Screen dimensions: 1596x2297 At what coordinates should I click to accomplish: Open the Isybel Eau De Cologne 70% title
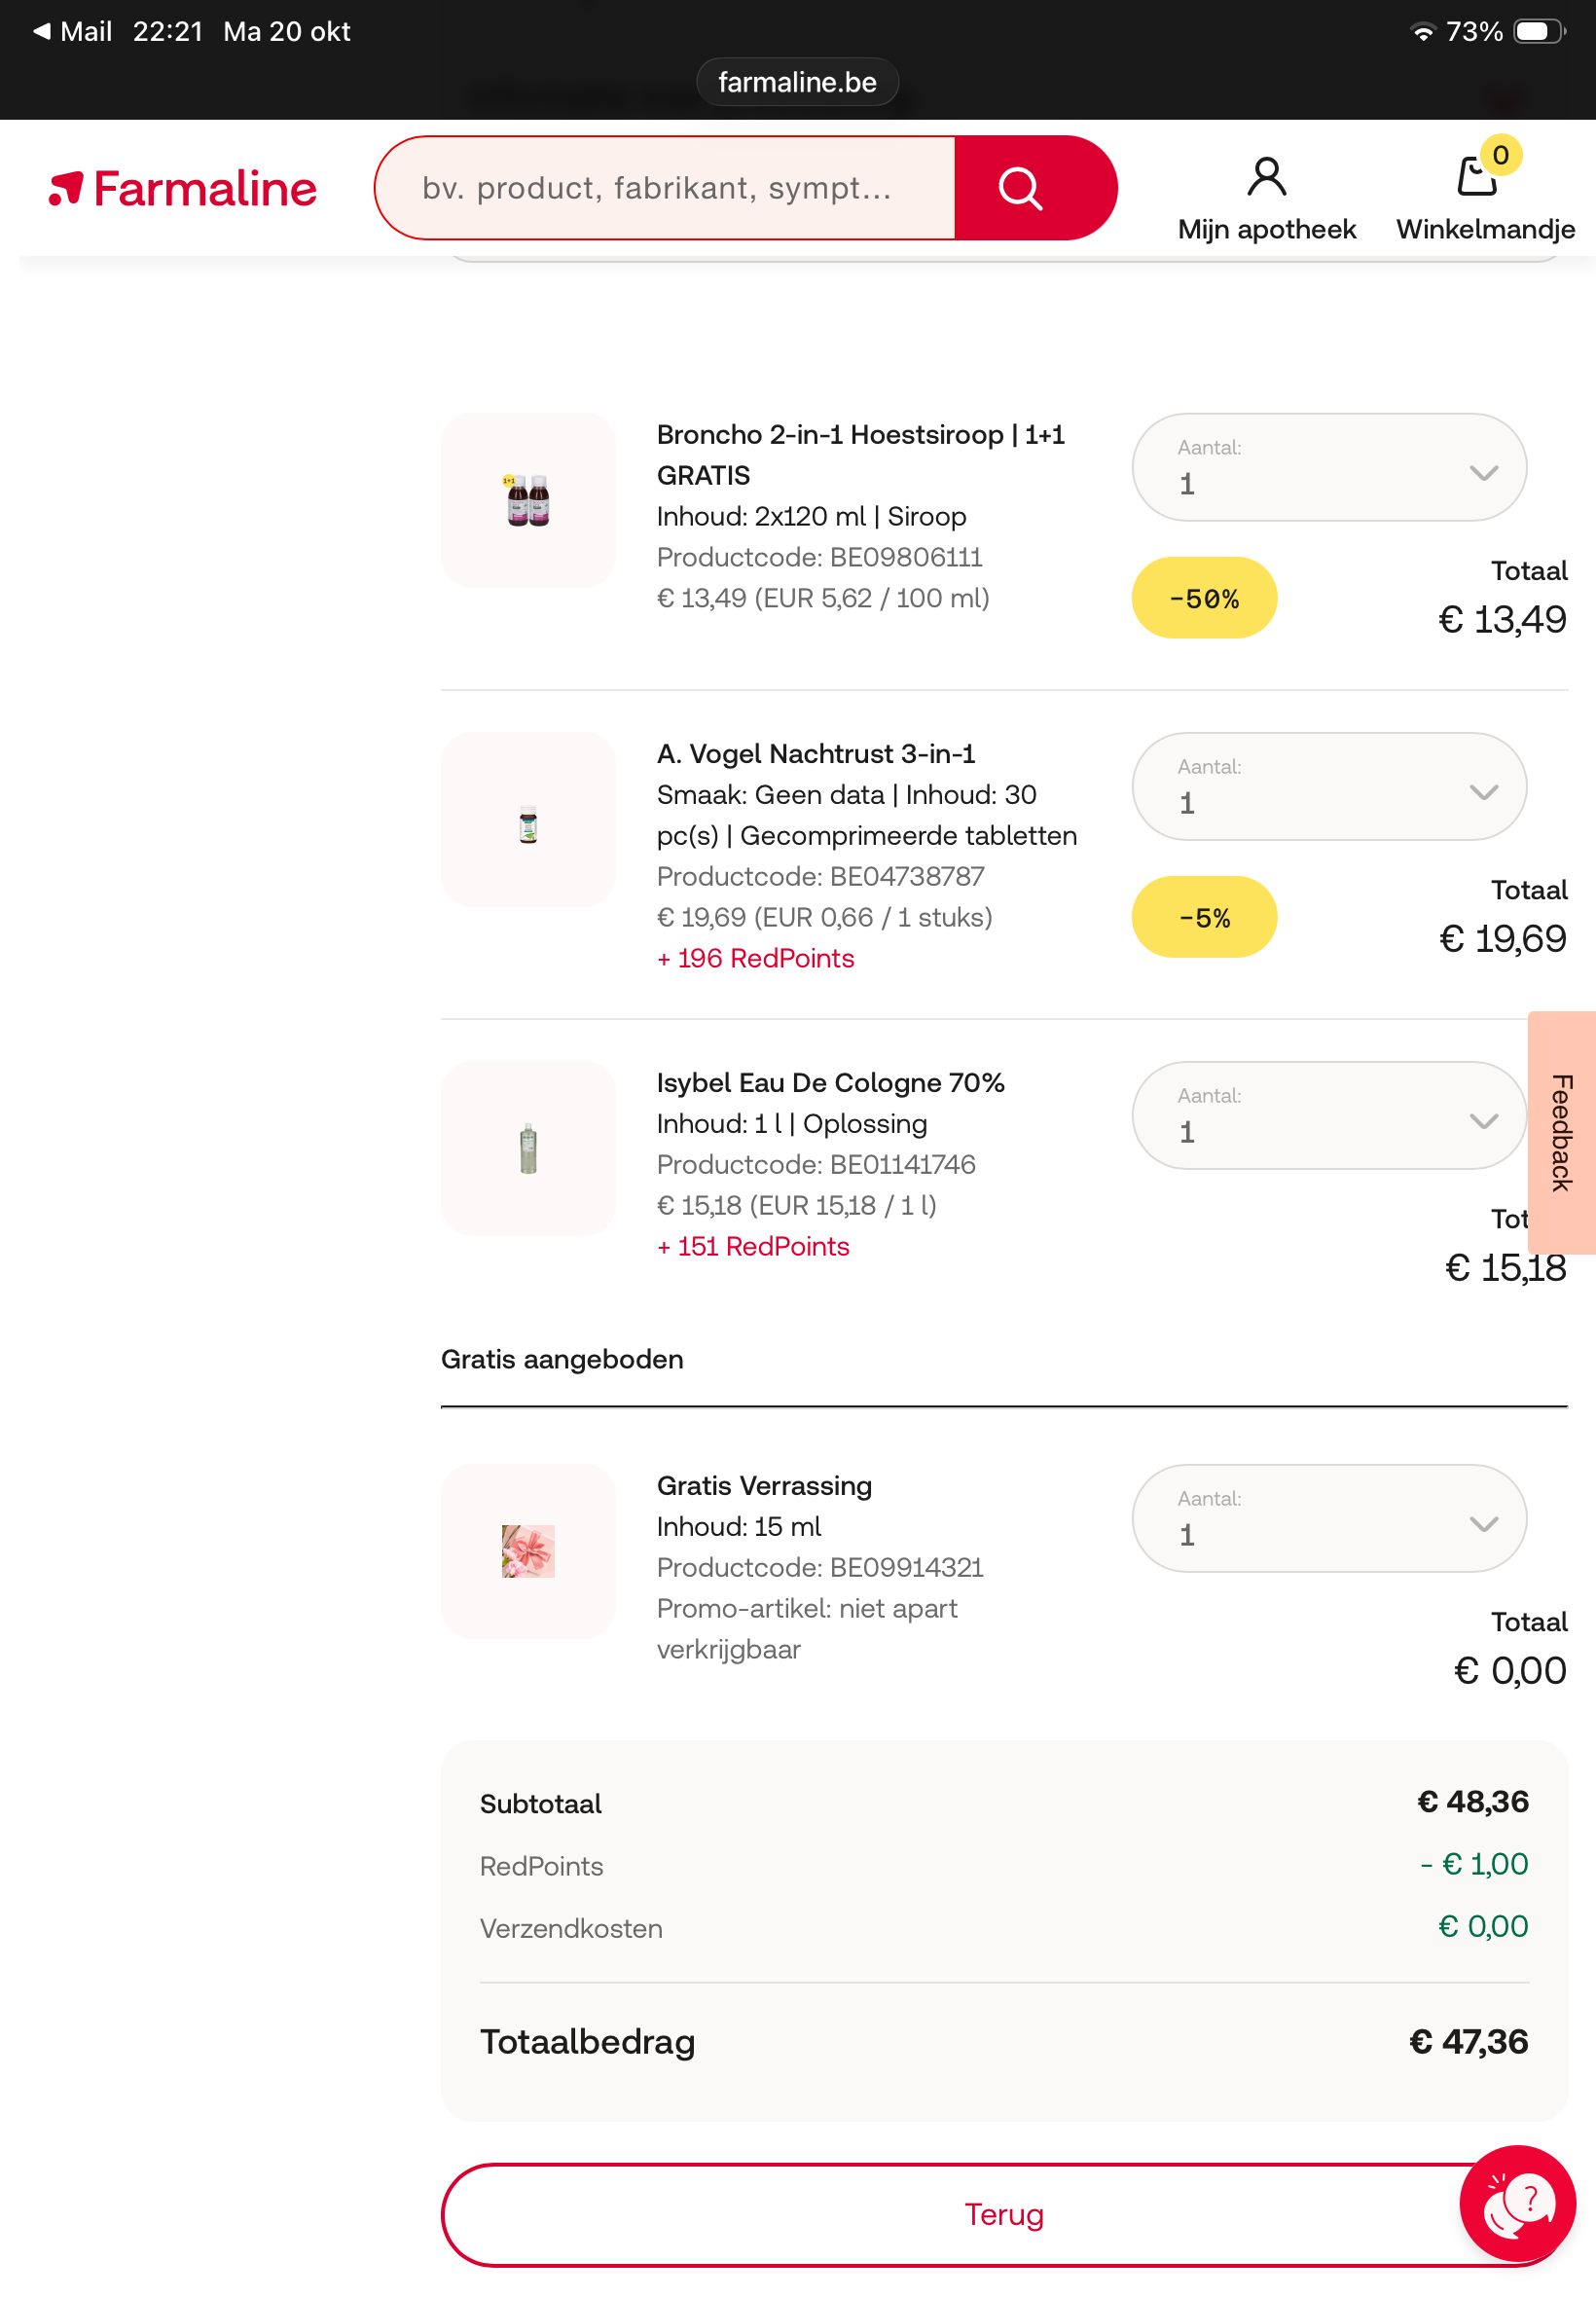[830, 1083]
